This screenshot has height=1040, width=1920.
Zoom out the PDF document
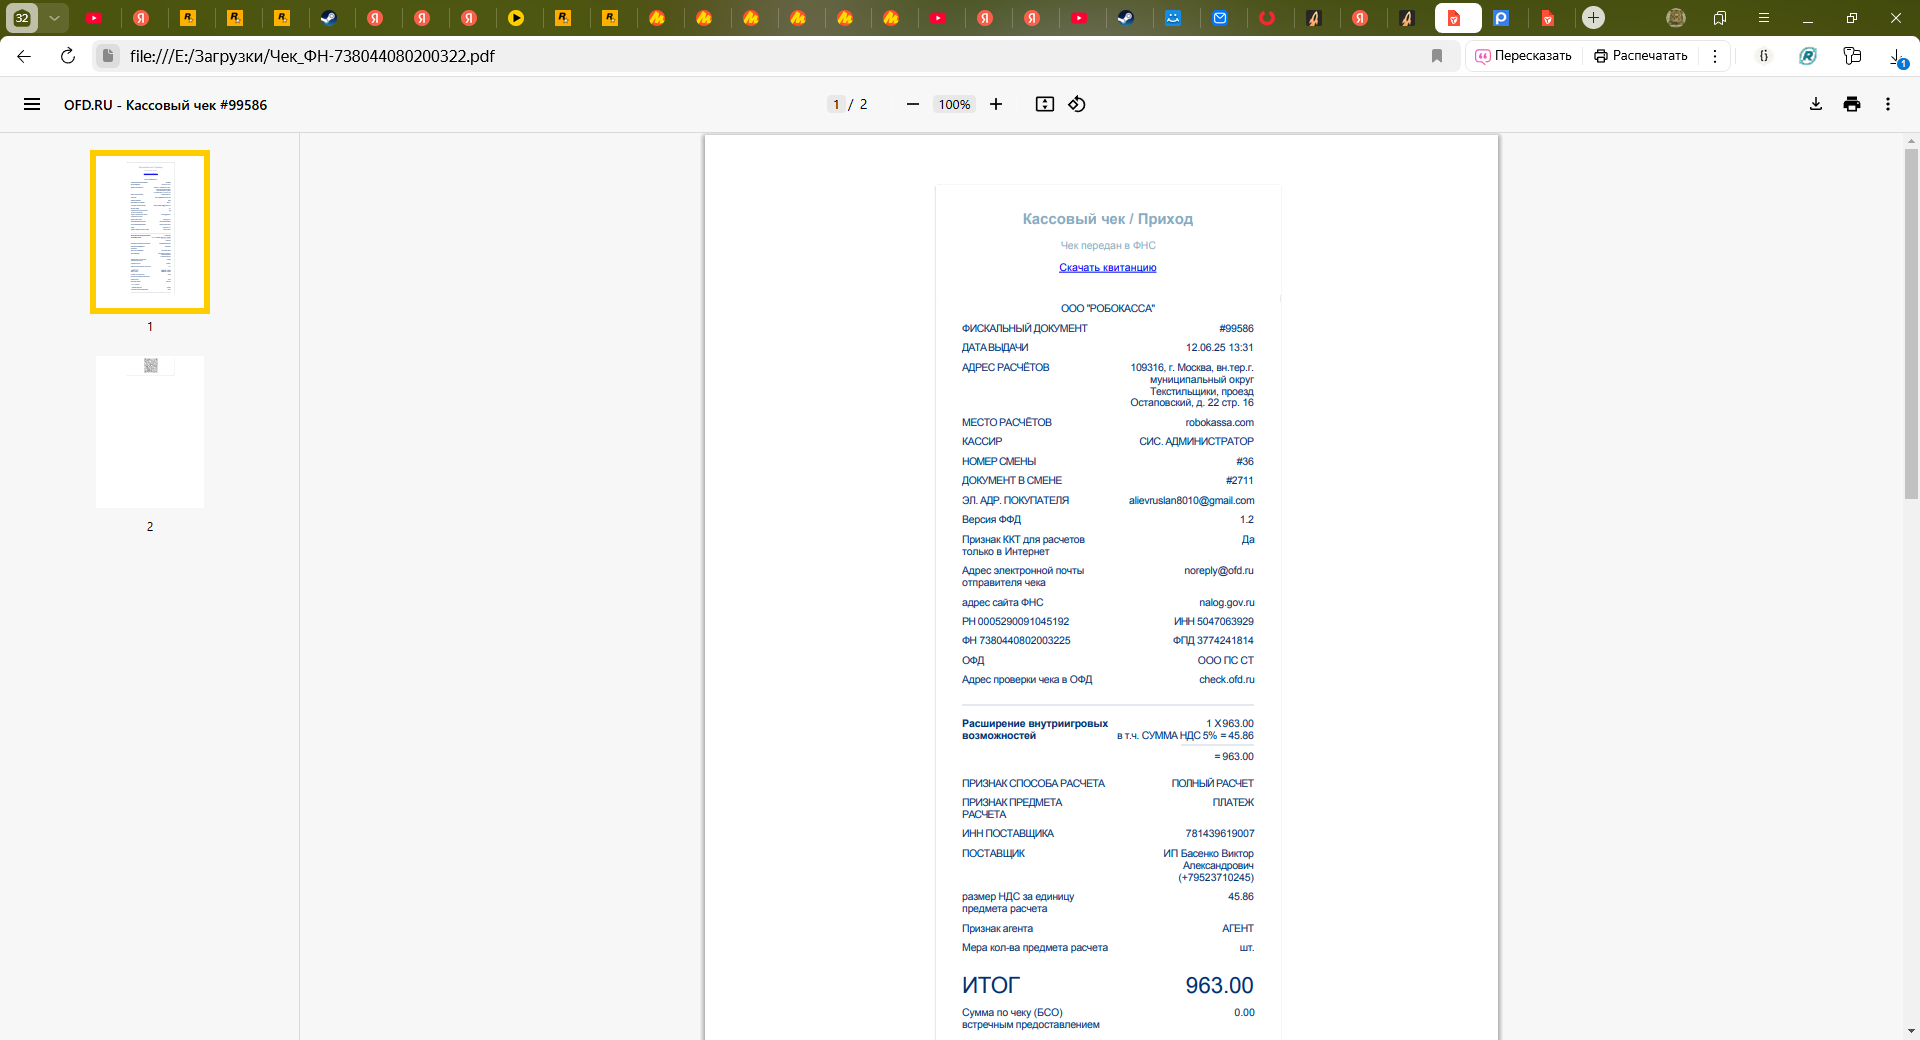[x=912, y=104]
